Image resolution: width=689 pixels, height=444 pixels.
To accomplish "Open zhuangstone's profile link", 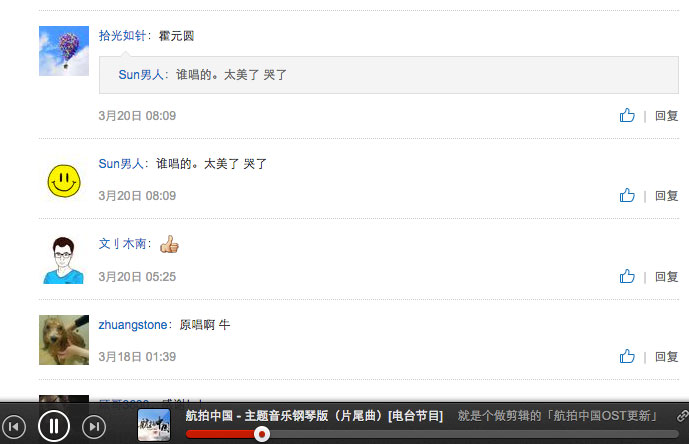I will click(133, 325).
